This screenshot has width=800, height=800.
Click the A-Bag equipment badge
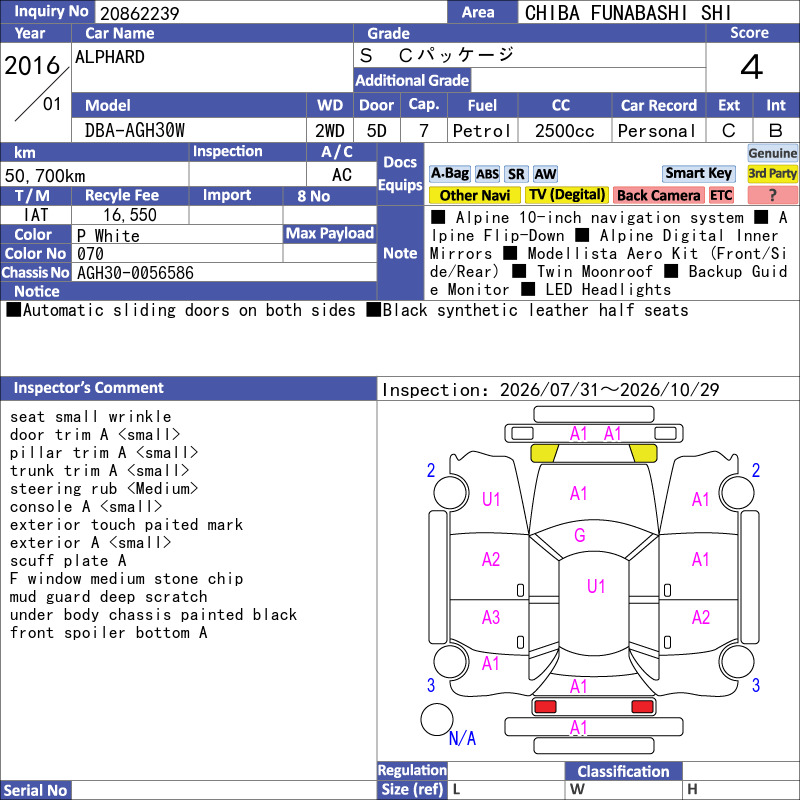click(449, 174)
